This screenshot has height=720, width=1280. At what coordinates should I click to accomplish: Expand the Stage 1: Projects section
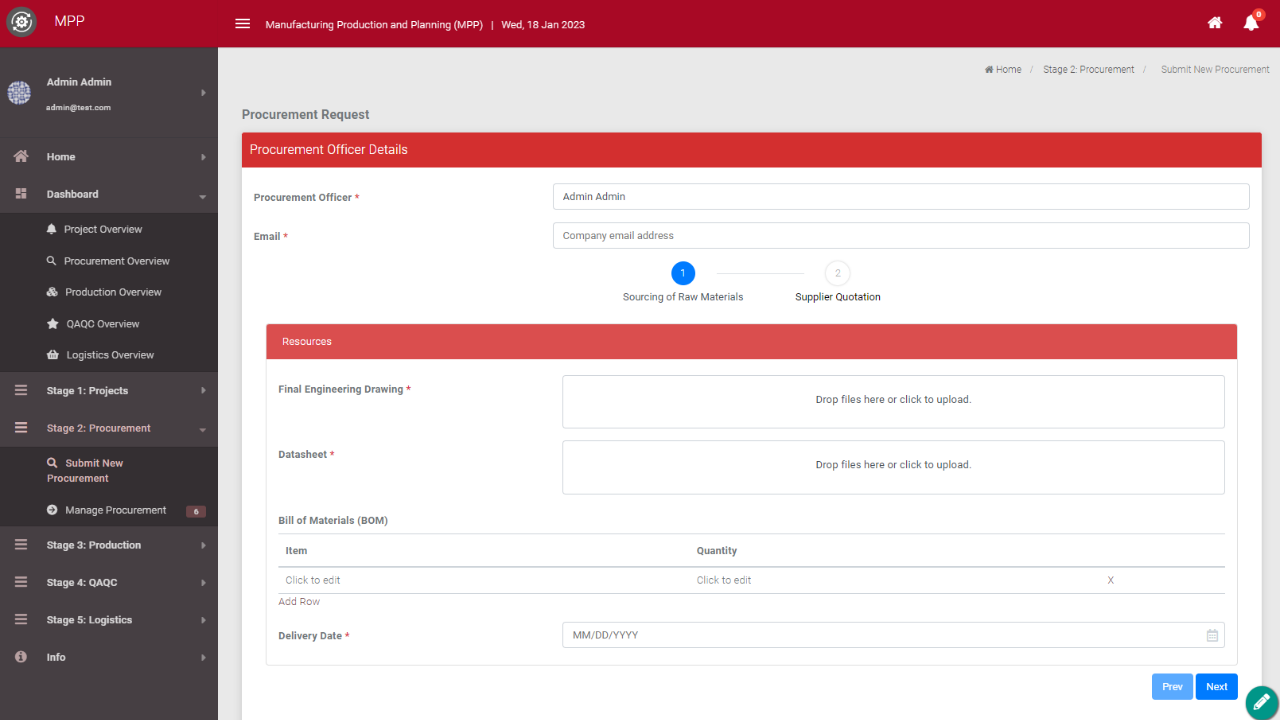[x=109, y=390]
